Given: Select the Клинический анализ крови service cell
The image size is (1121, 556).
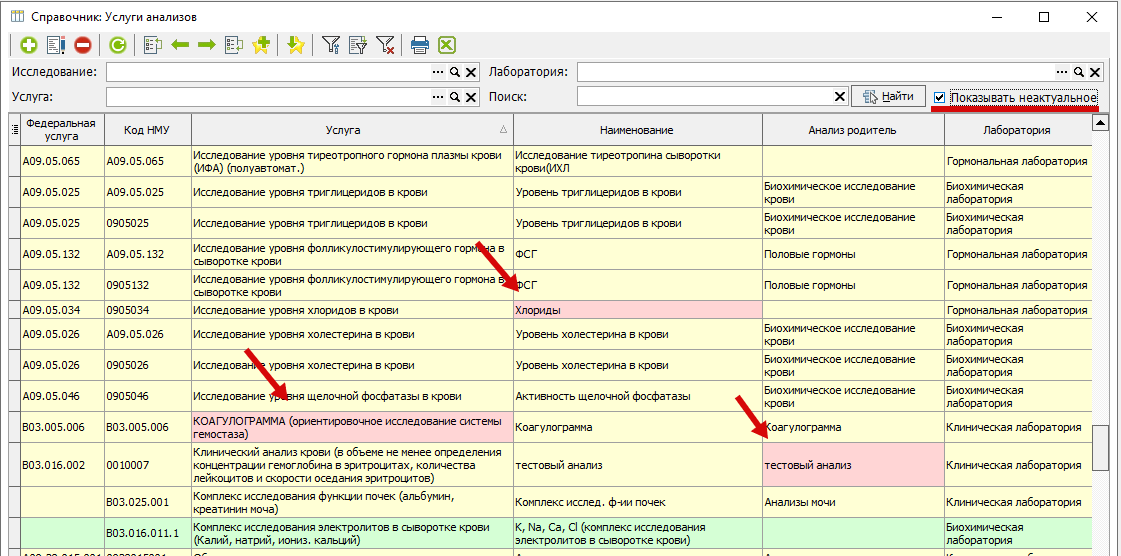Looking at the screenshot, I should click(x=352, y=465).
